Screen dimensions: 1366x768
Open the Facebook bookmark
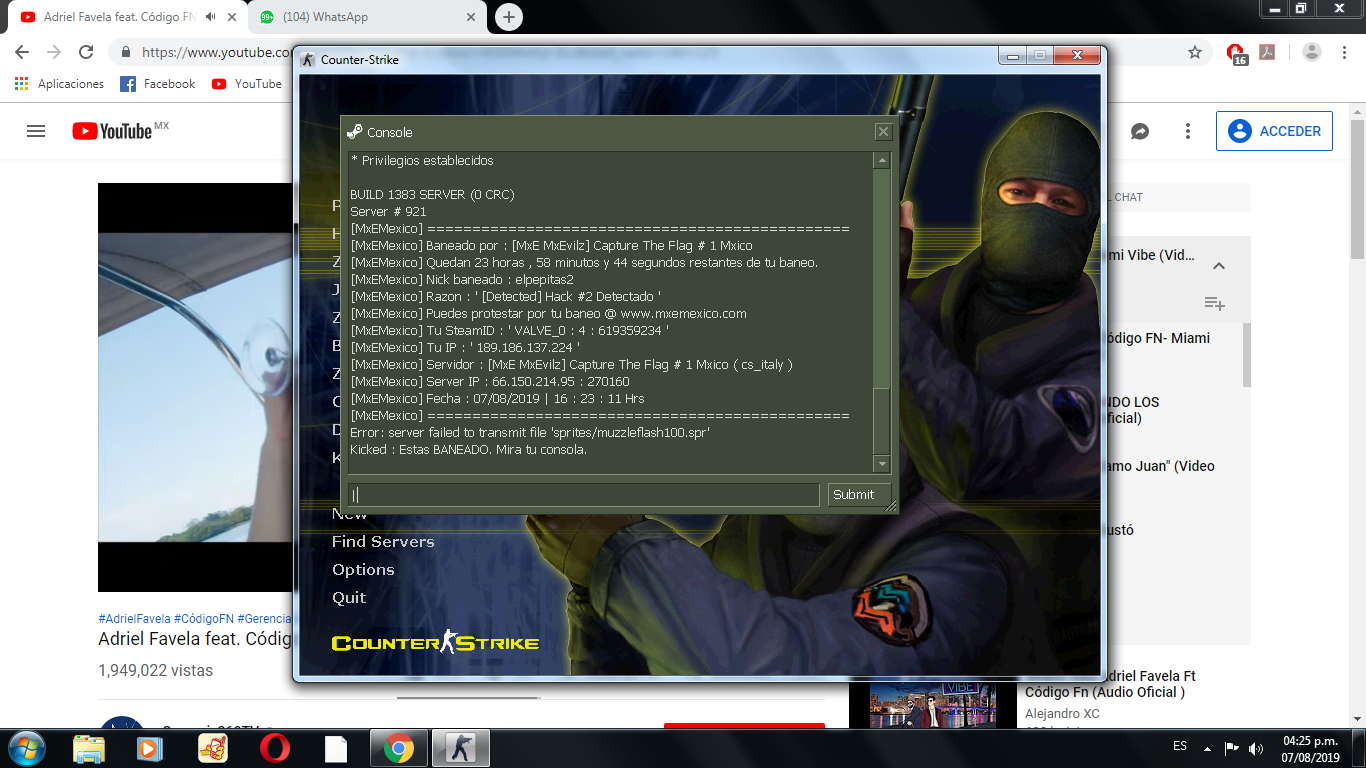pyautogui.click(x=158, y=84)
